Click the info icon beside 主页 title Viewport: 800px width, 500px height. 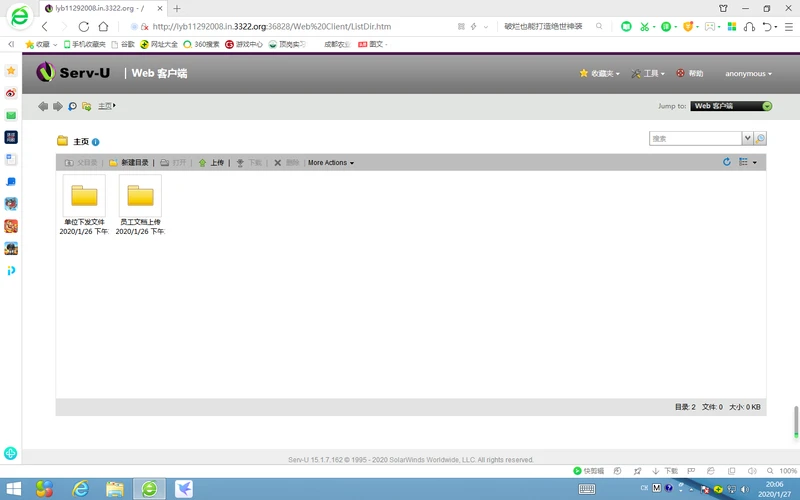95,142
